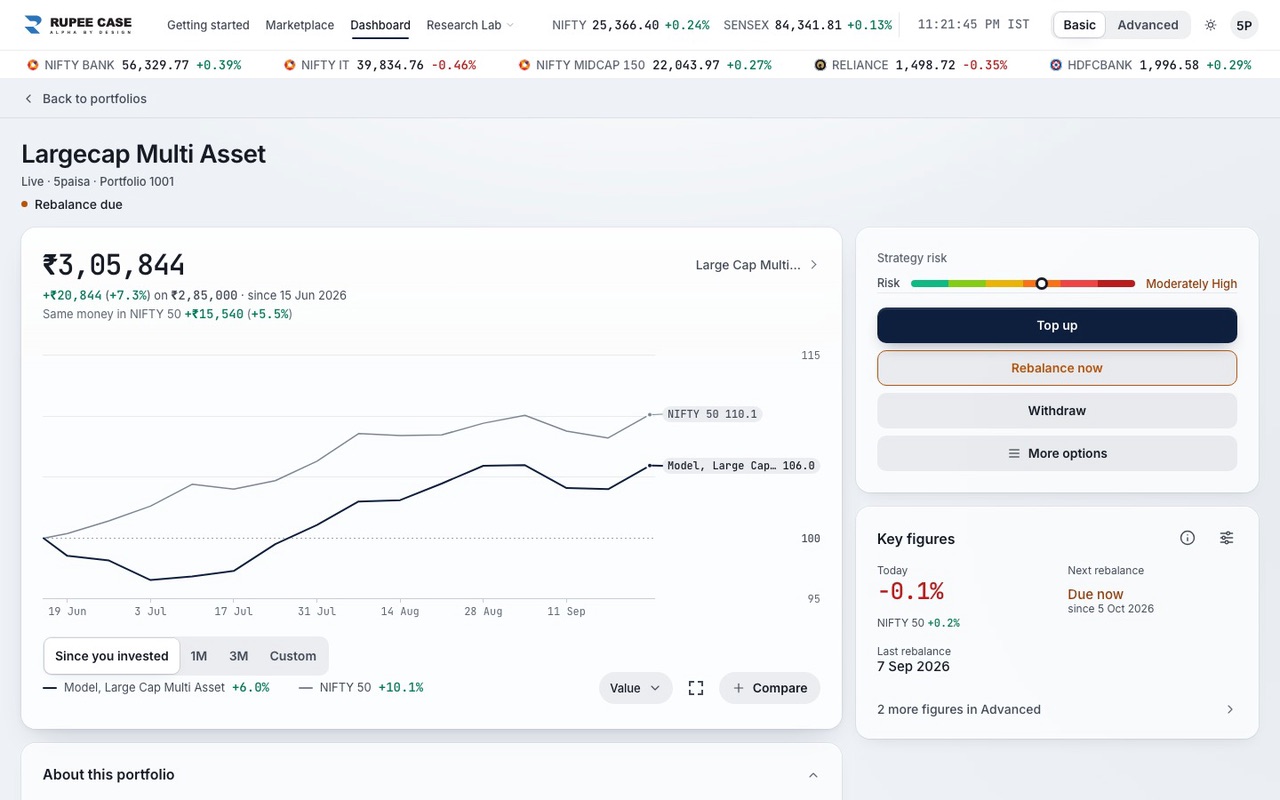Switch to Basic mode
Viewport: 1280px width, 800px height.
pos(1079,25)
